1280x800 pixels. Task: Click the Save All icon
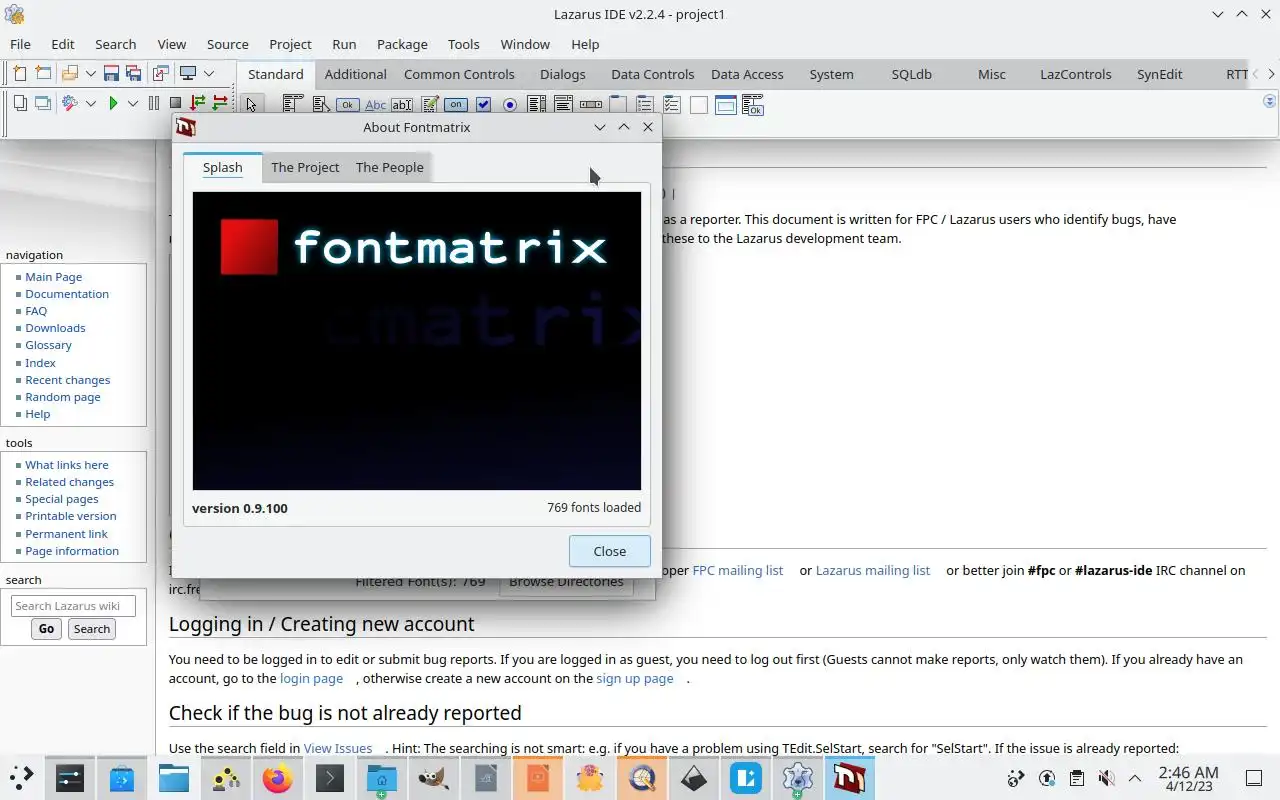132,73
